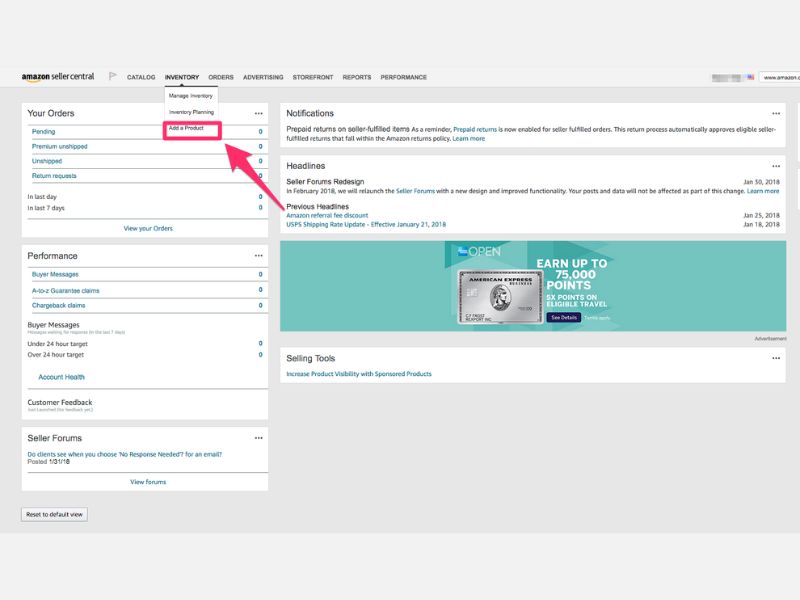800x600 pixels.
Task: Open the Storefront menu
Action: coord(313,77)
